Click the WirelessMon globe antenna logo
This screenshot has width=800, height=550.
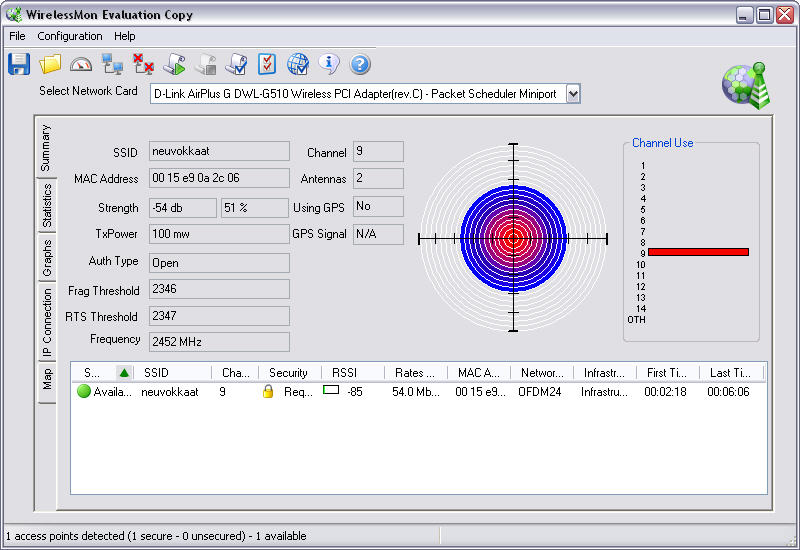click(x=746, y=86)
